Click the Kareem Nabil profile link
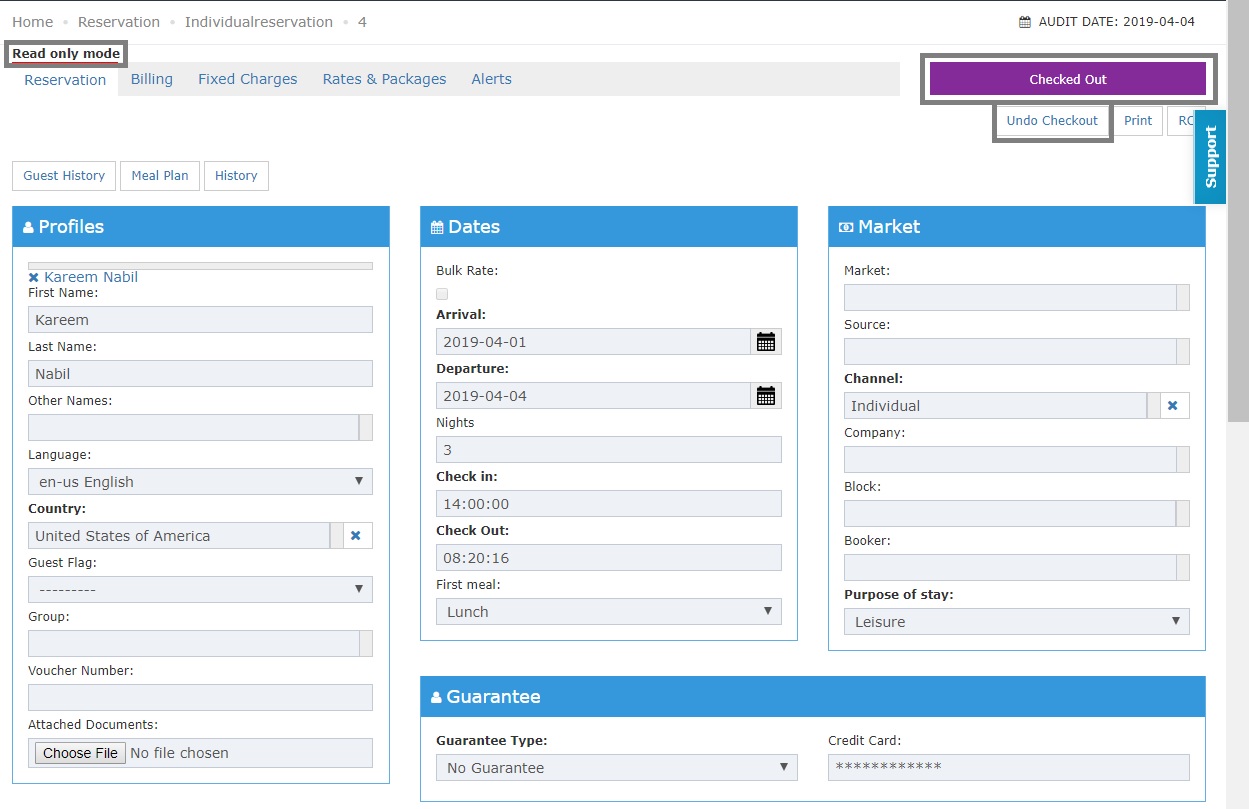This screenshot has height=809, width=1249. pyautogui.click(x=91, y=277)
